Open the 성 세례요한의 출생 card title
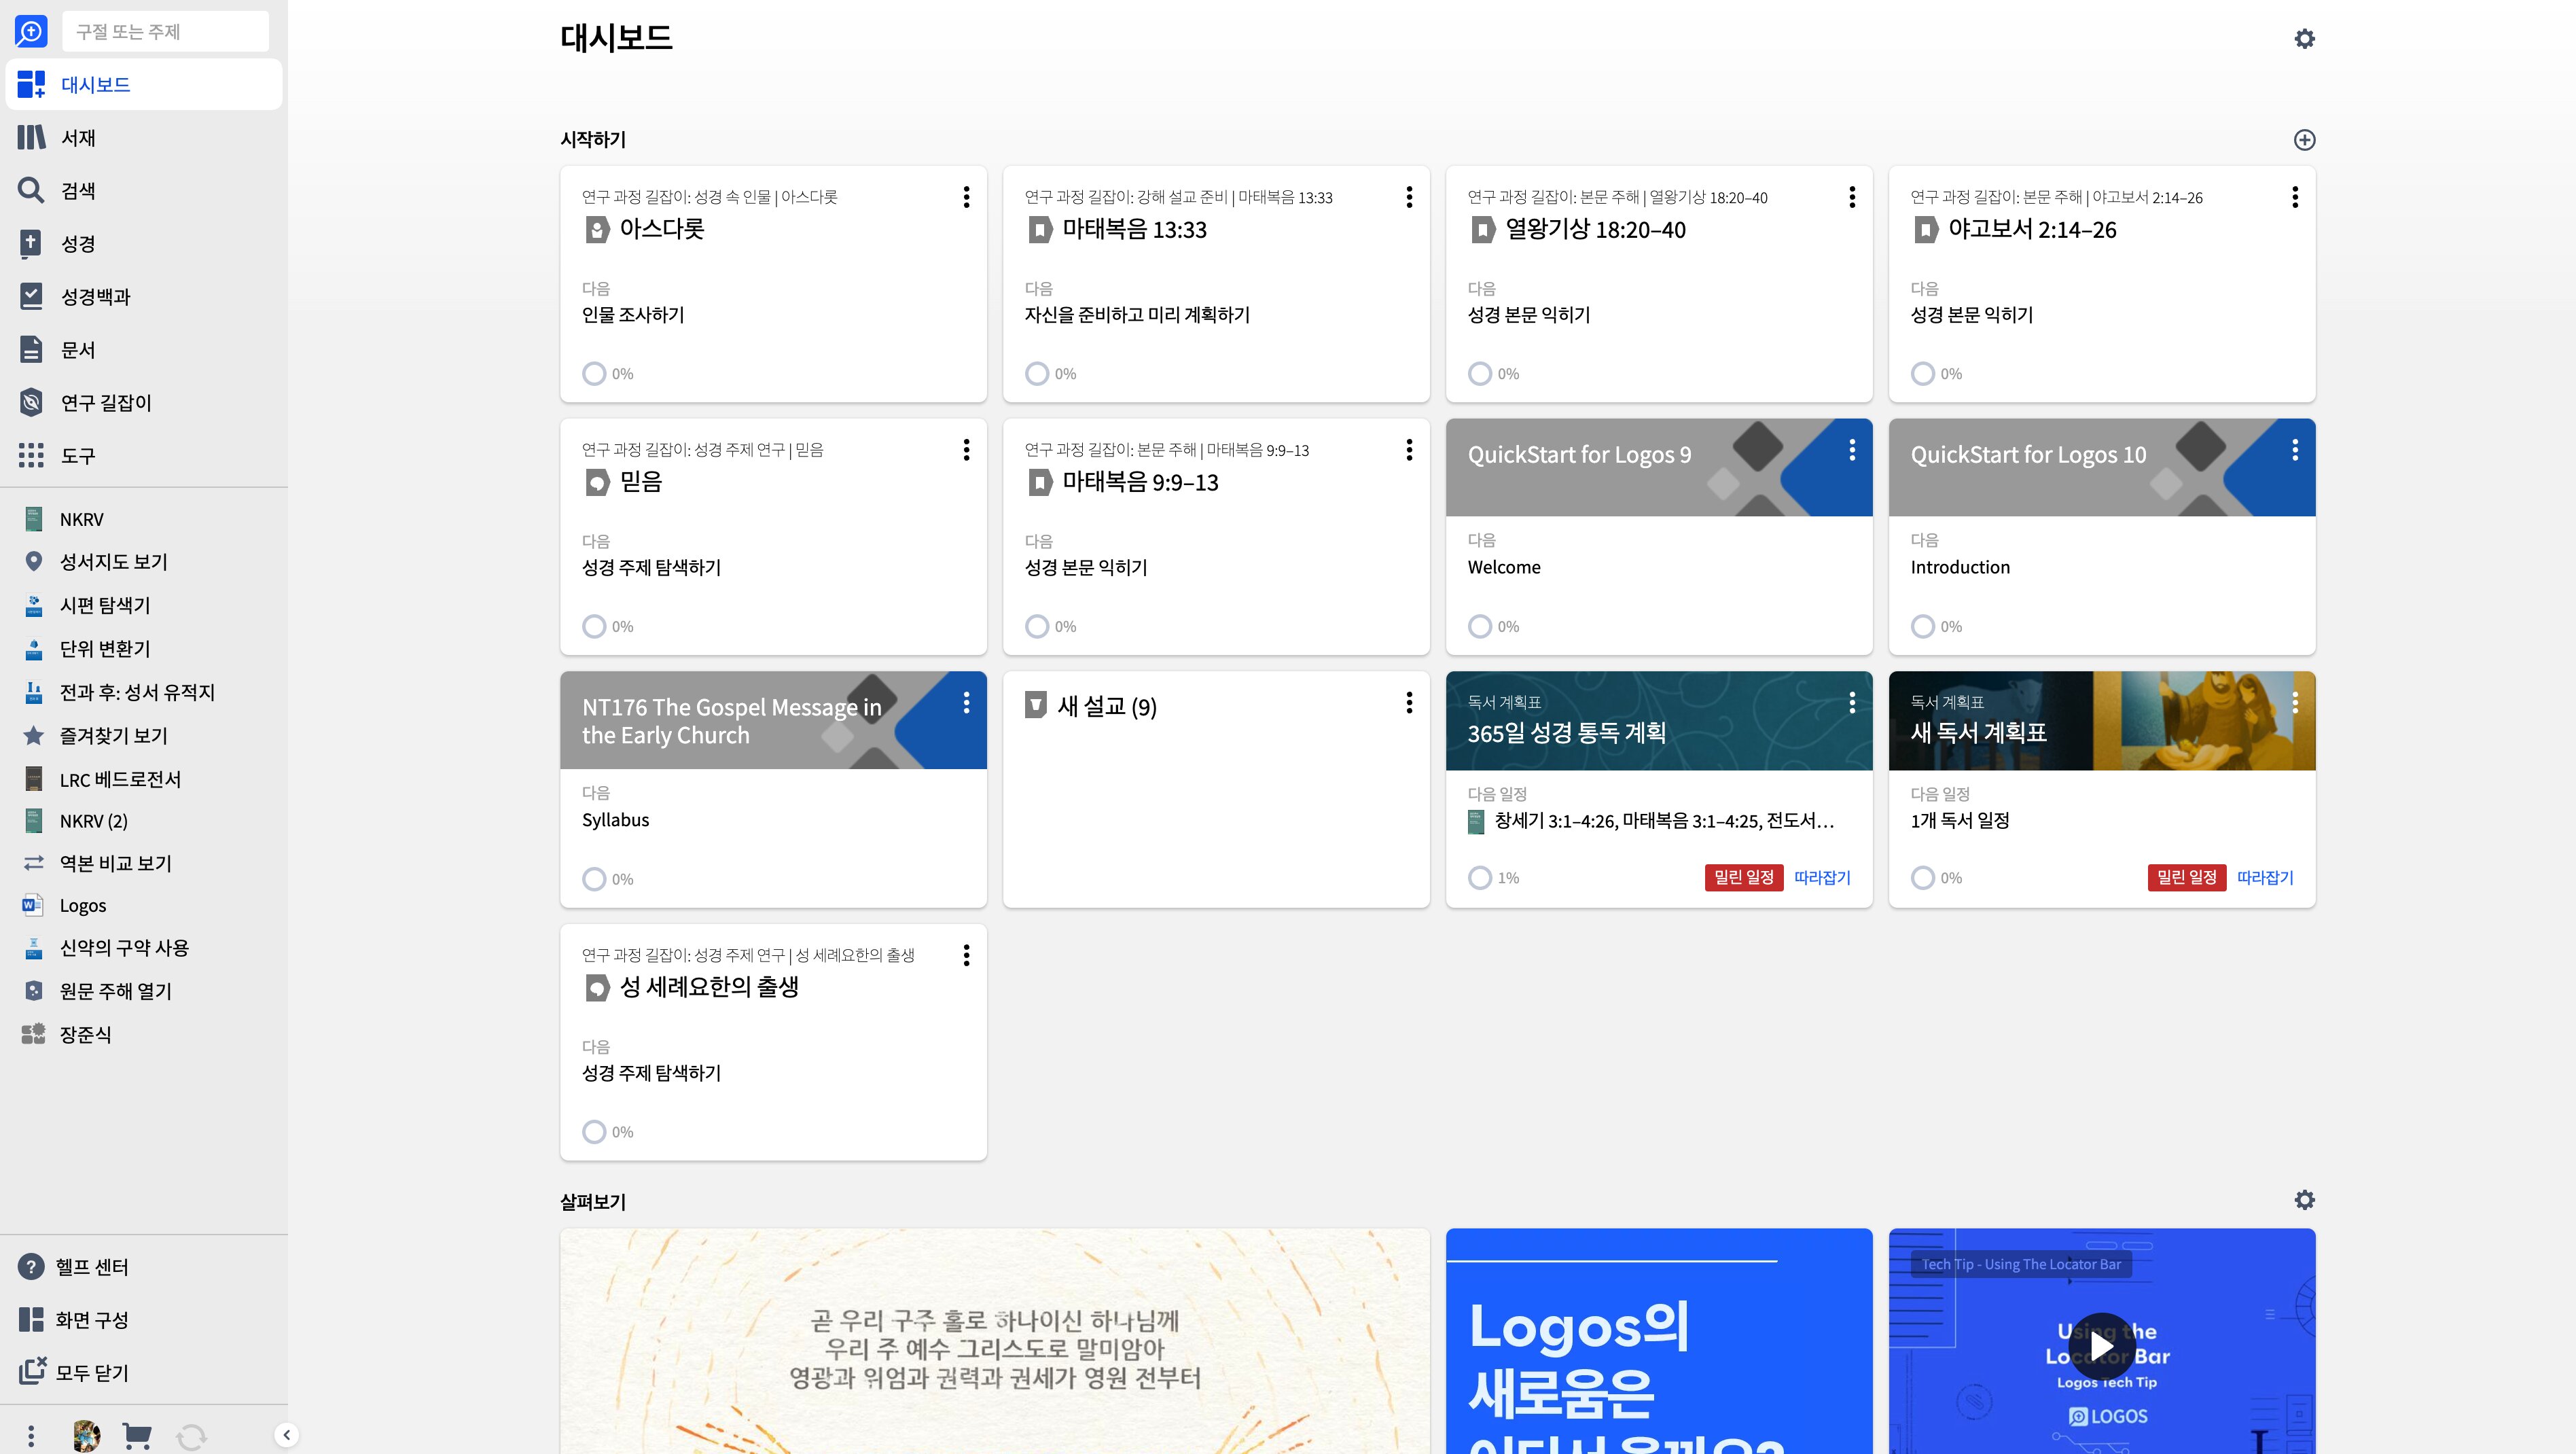The width and height of the screenshot is (2576, 1454). [709, 987]
